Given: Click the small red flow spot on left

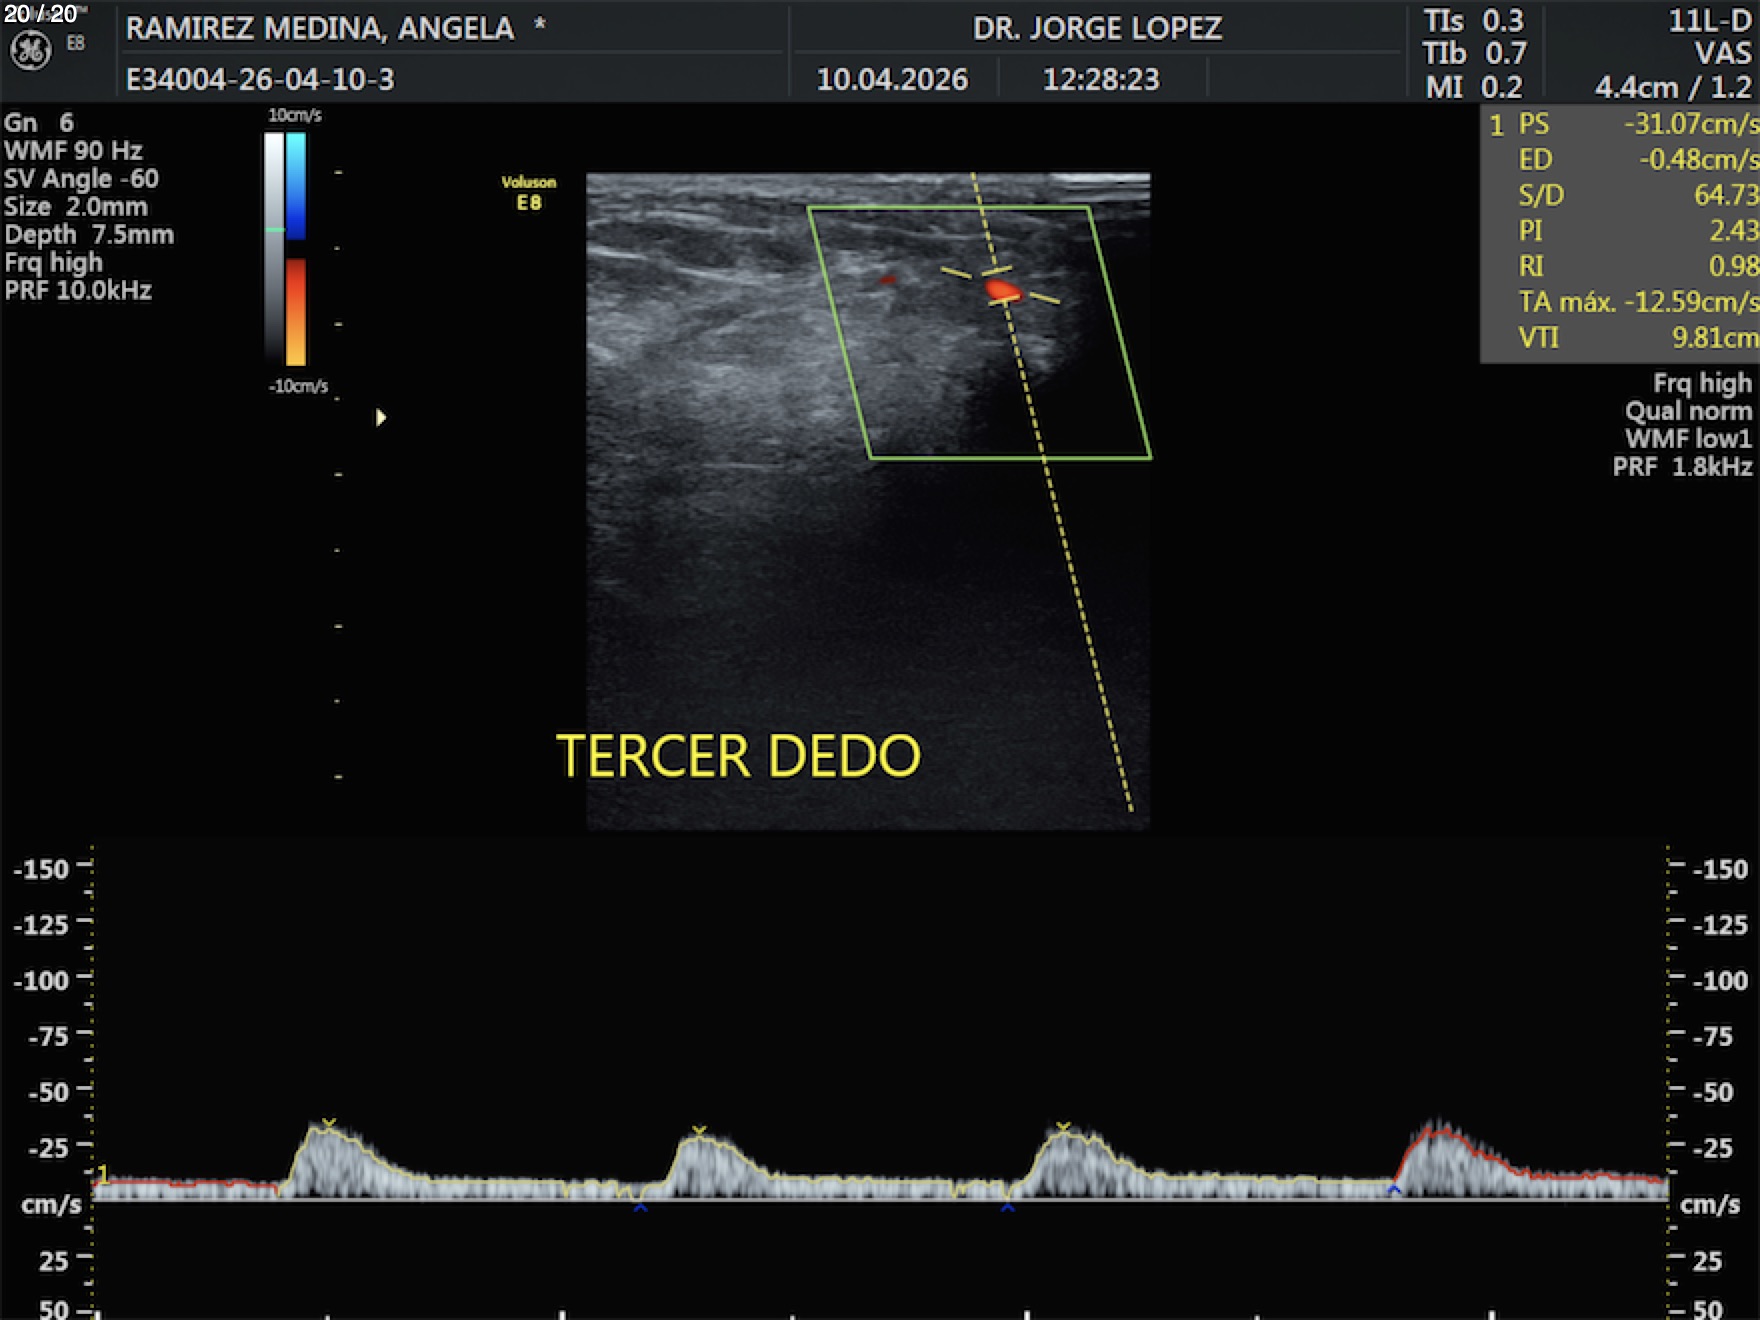Looking at the screenshot, I should [887, 281].
